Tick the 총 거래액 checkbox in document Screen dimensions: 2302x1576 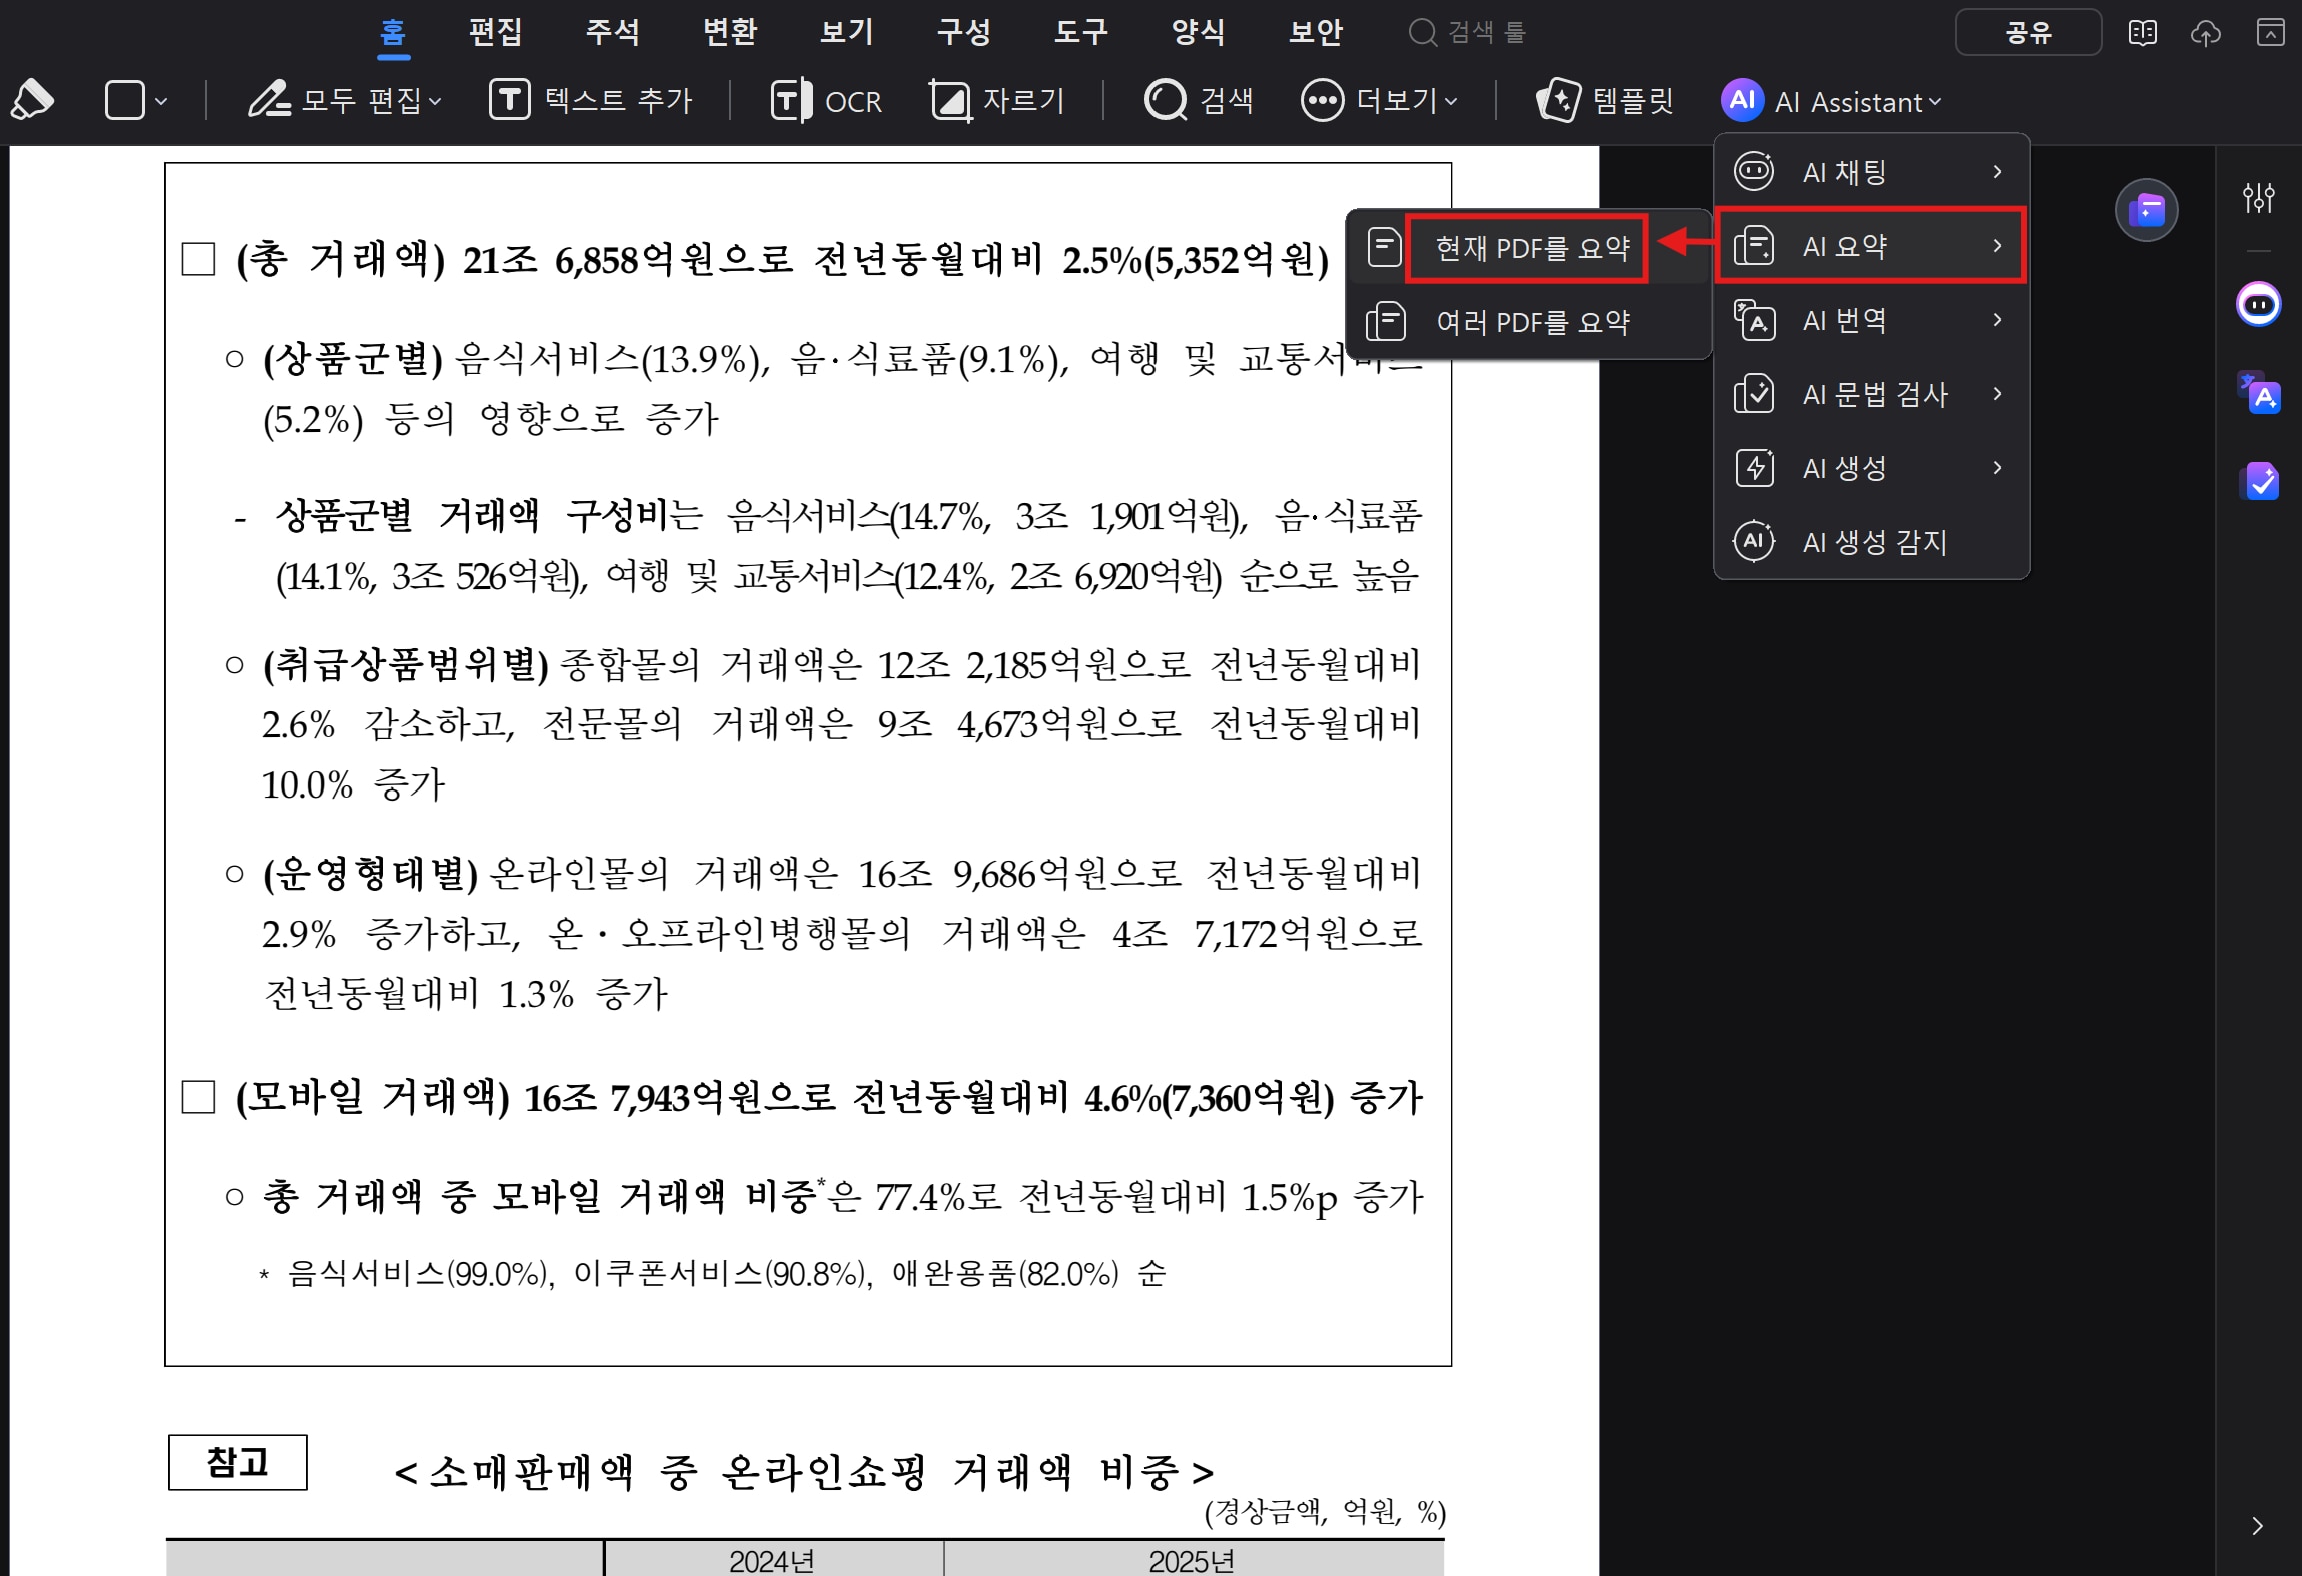[x=198, y=259]
